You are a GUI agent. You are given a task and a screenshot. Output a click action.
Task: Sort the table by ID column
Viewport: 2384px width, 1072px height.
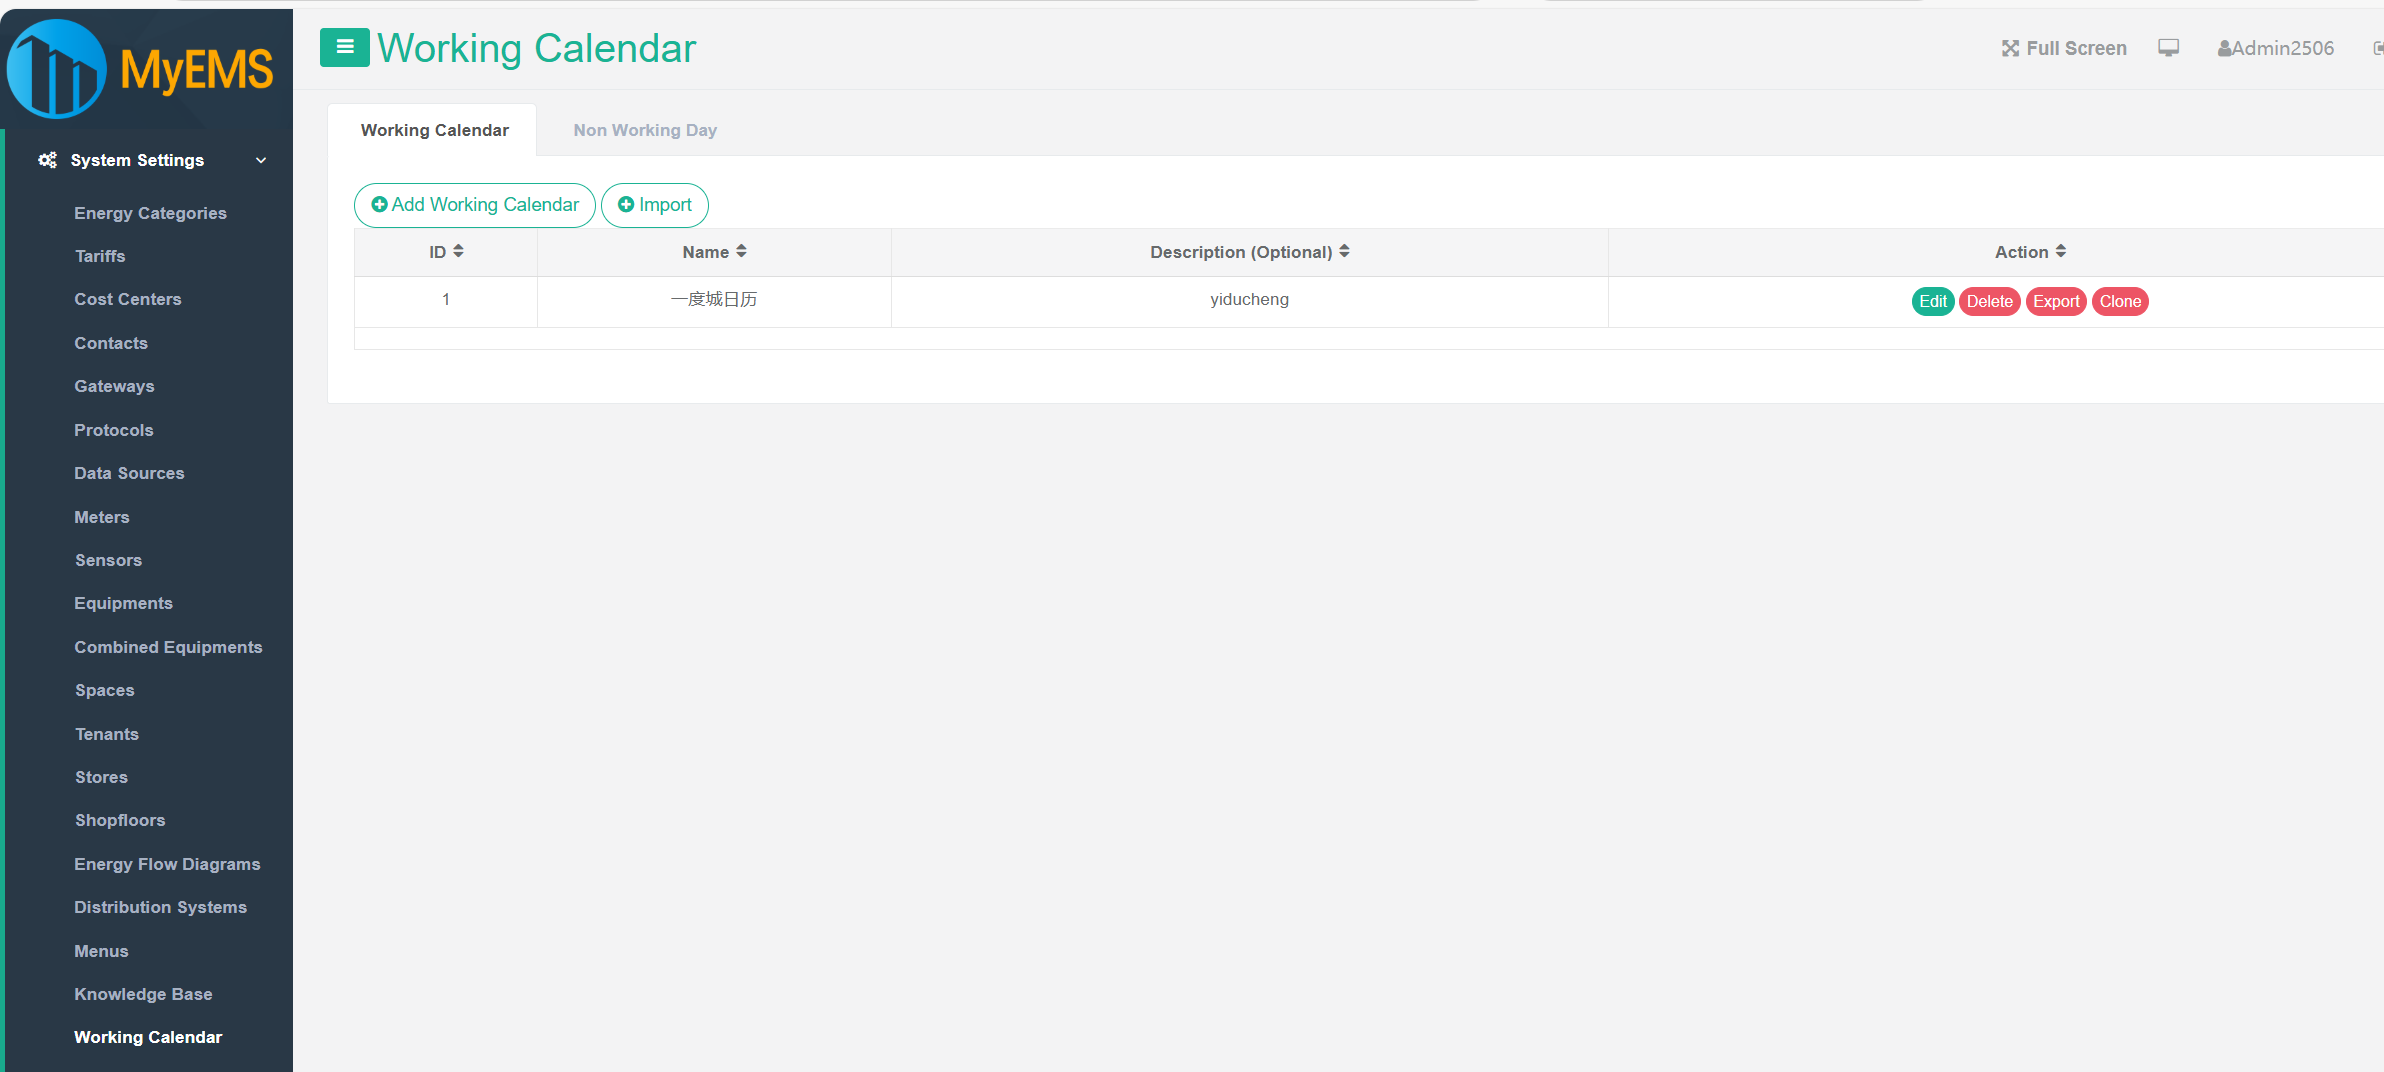(x=458, y=251)
